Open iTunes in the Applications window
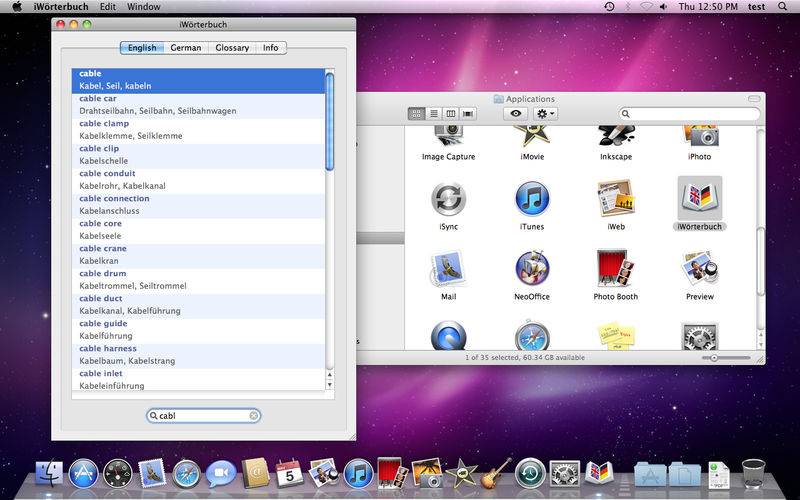 pos(532,199)
